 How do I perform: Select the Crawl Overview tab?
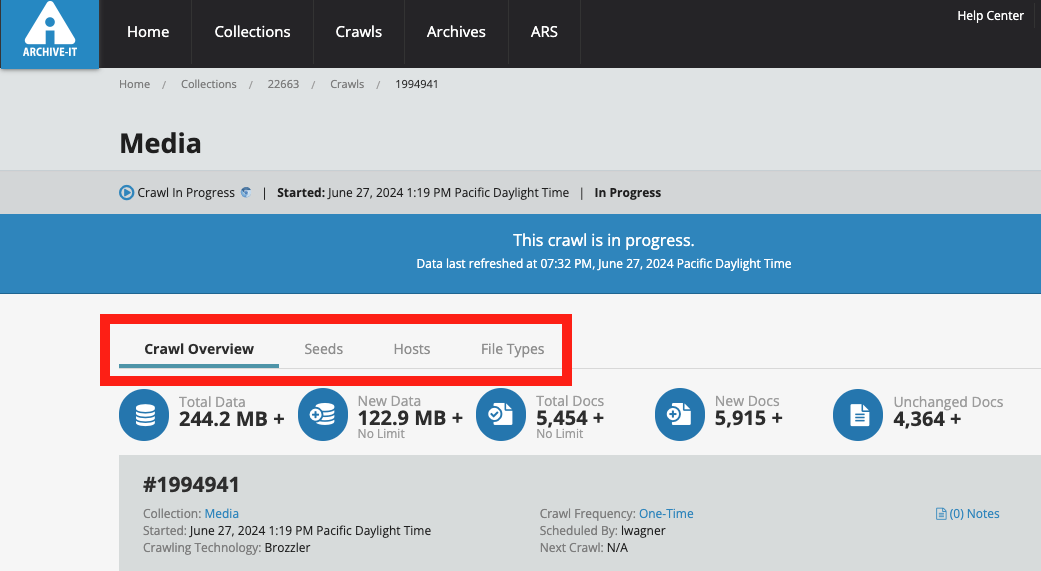199,349
